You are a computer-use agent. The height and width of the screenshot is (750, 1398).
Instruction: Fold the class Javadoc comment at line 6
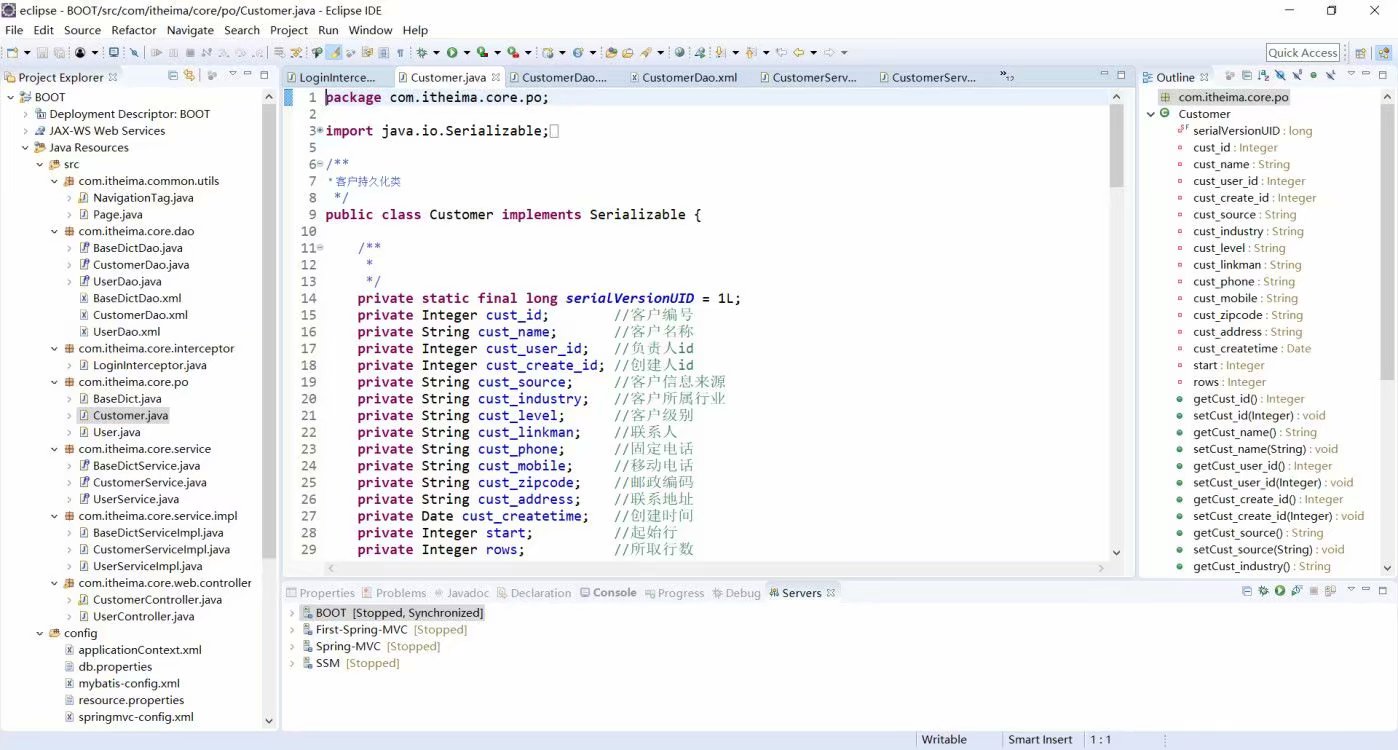(x=319, y=164)
